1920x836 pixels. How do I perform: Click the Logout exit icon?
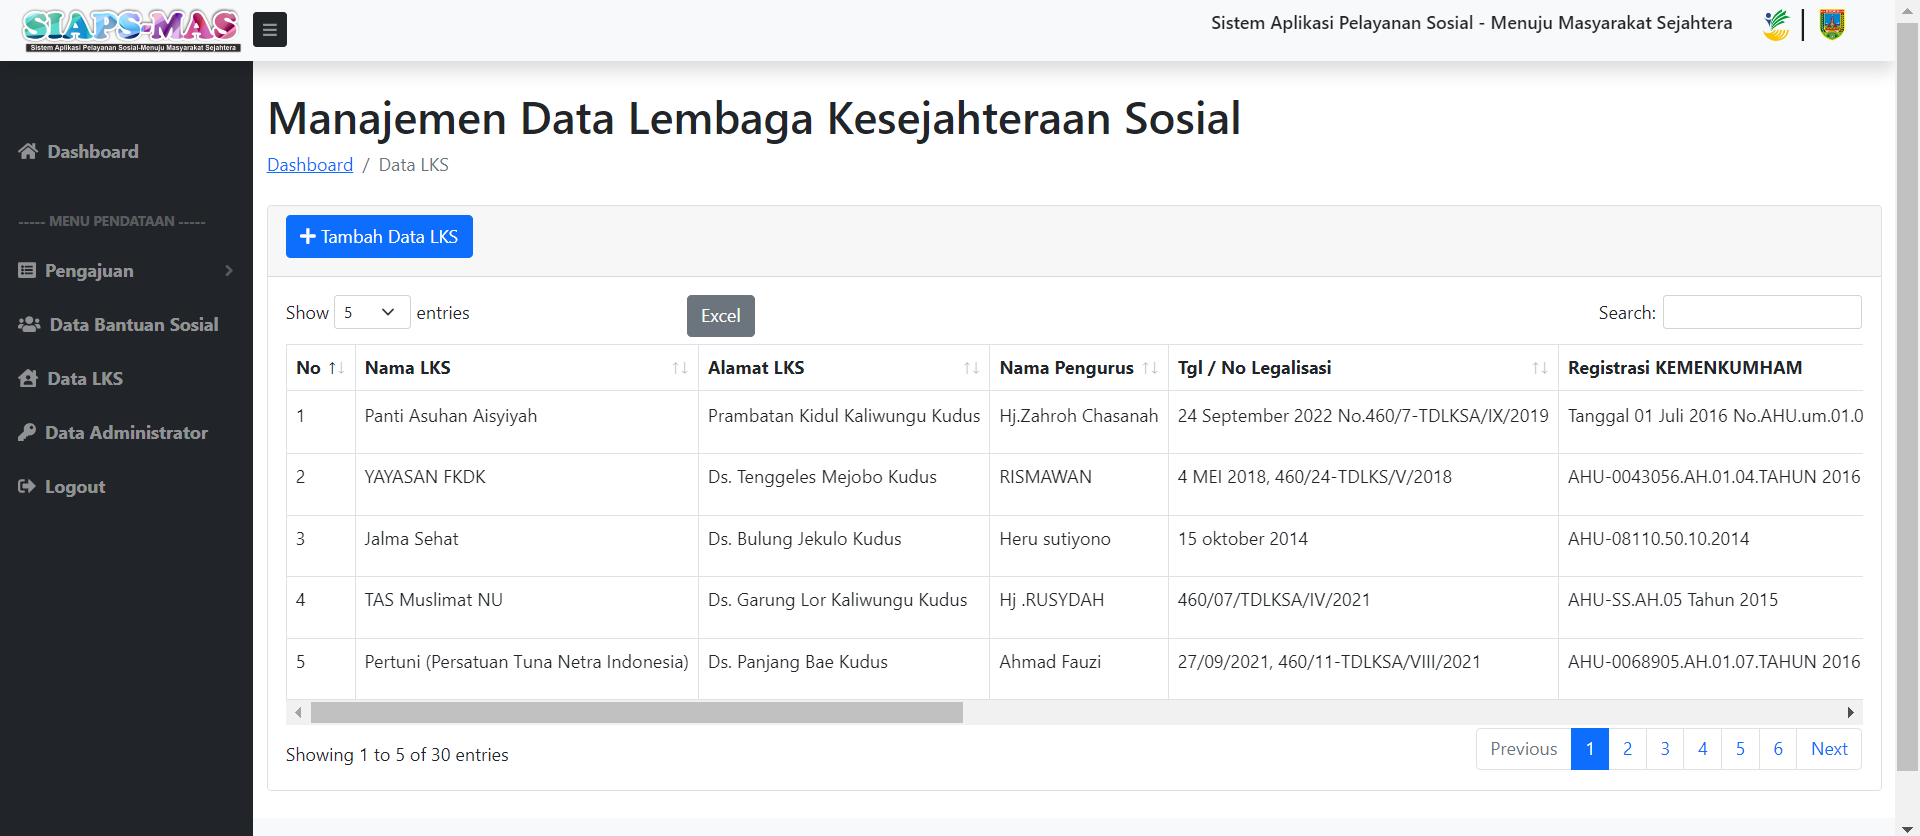coord(27,487)
